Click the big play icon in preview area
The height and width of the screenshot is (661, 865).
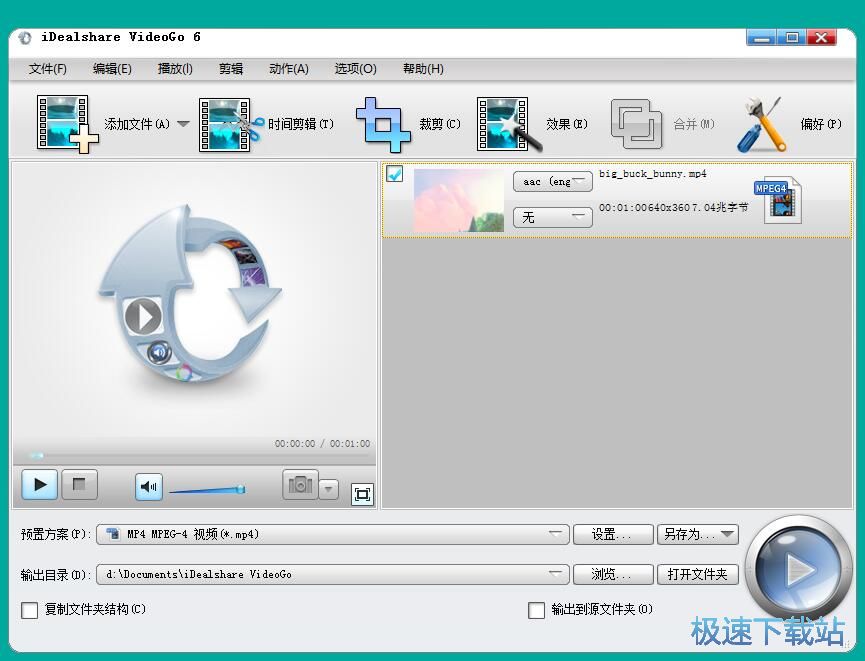[x=143, y=317]
